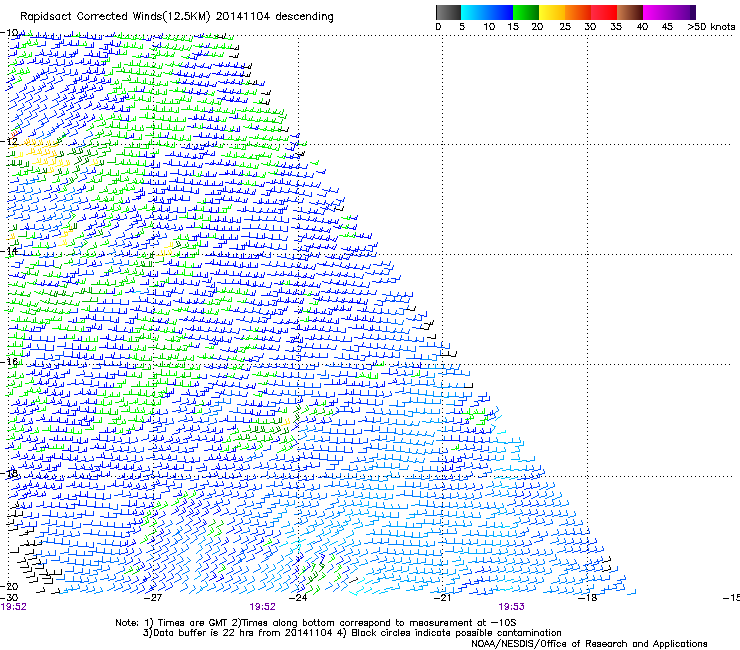Click the '-24' longitude axis label

(x=298, y=598)
